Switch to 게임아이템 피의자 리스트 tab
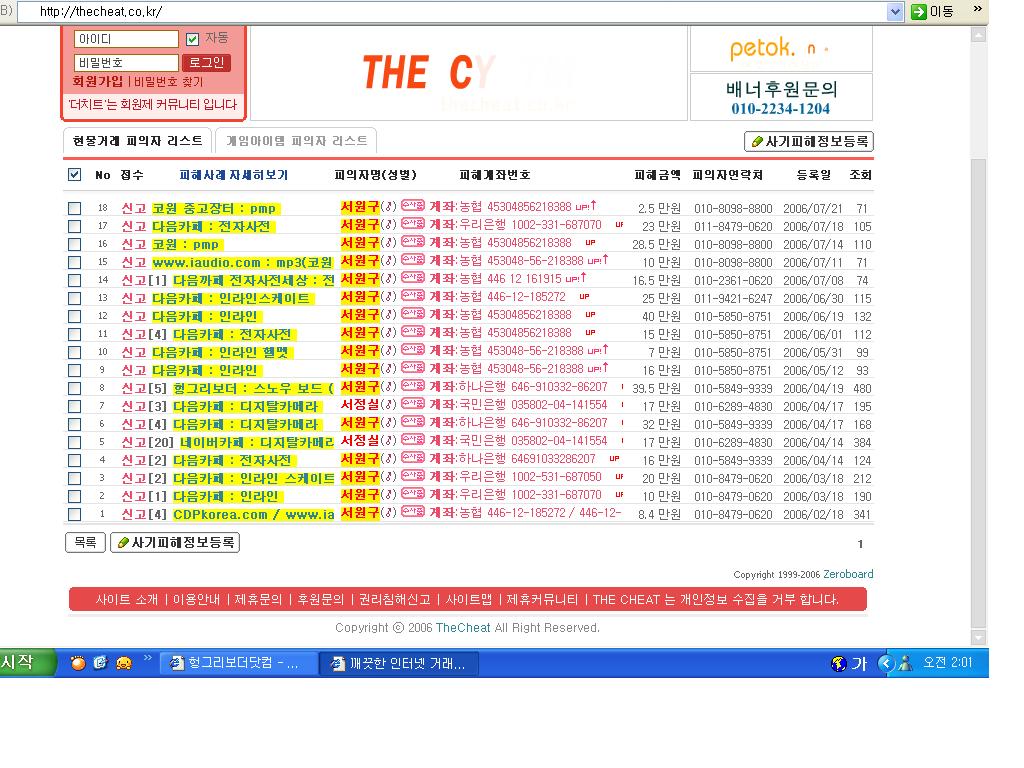1024x768 pixels. pos(296,141)
